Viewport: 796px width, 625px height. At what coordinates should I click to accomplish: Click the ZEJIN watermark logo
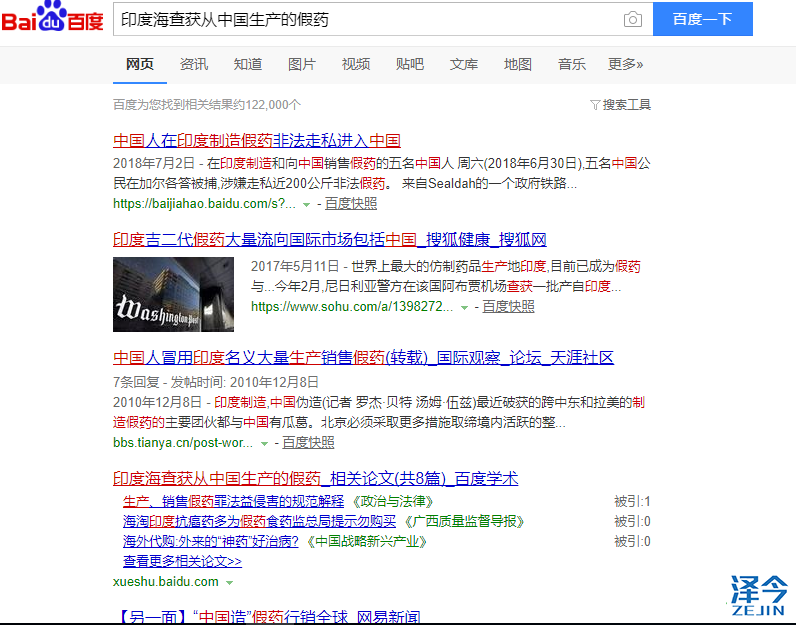click(x=758, y=597)
